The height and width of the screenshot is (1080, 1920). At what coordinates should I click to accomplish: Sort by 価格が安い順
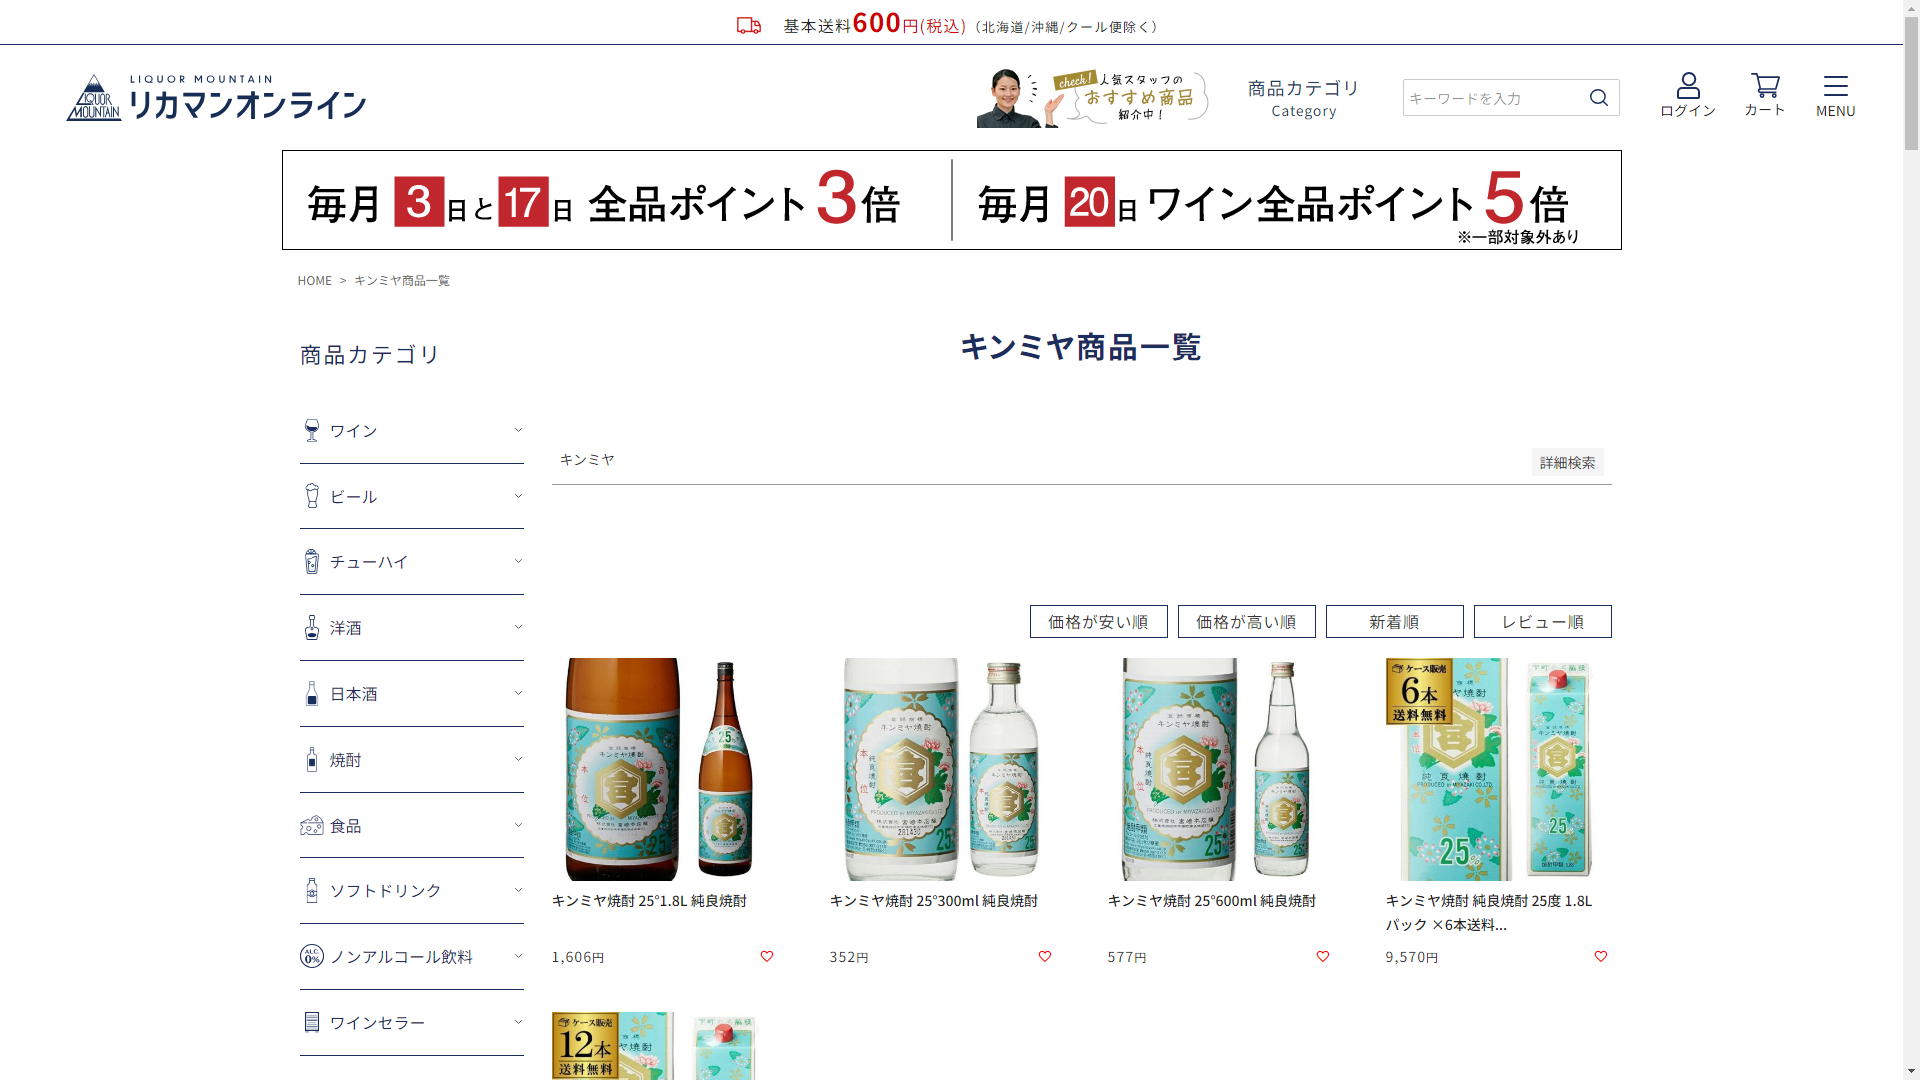pyautogui.click(x=1099, y=622)
